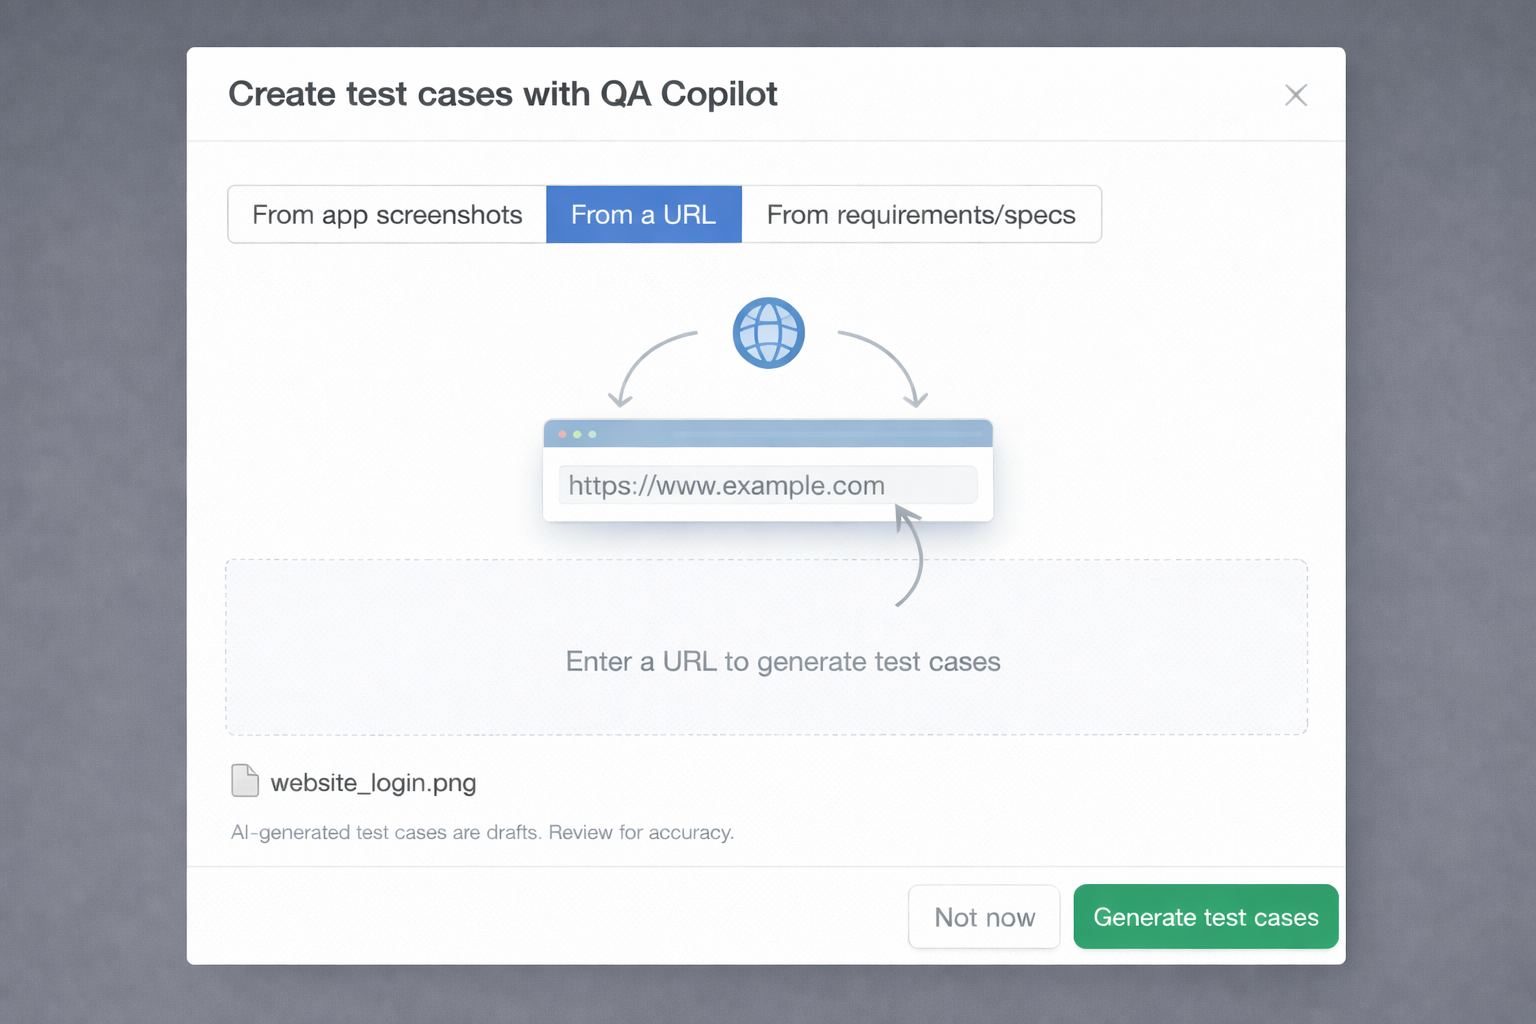Click the Create test cases with QA Copilot heading
The image size is (1536, 1024).
click(503, 93)
